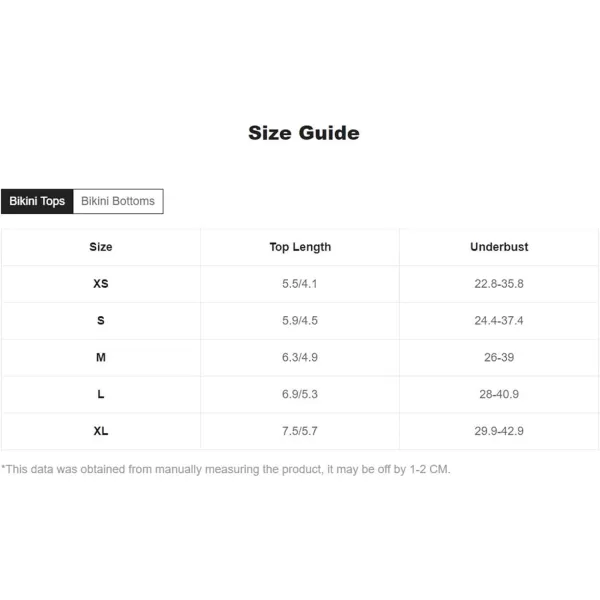Image resolution: width=600 pixels, height=600 pixels.
Task: Click the Top Length column header
Action: pos(300,247)
